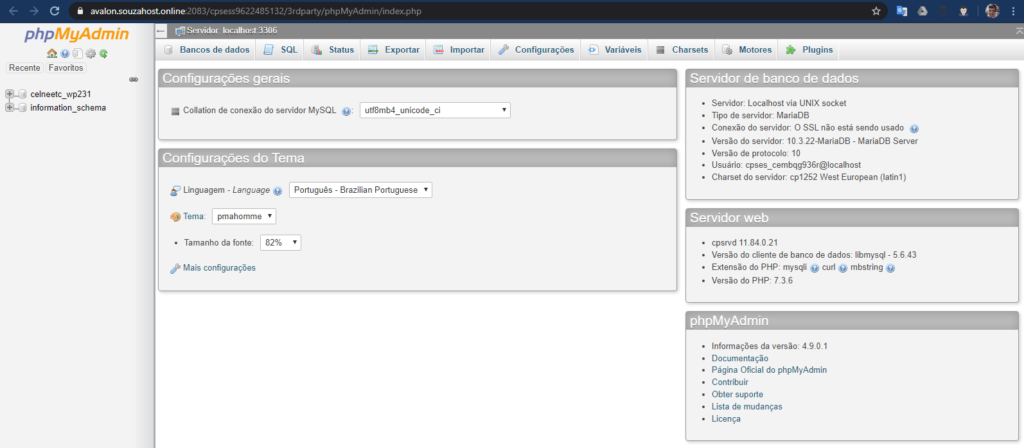Click the browser address bar URL
The height and width of the screenshot is (448, 1024).
click(254, 11)
